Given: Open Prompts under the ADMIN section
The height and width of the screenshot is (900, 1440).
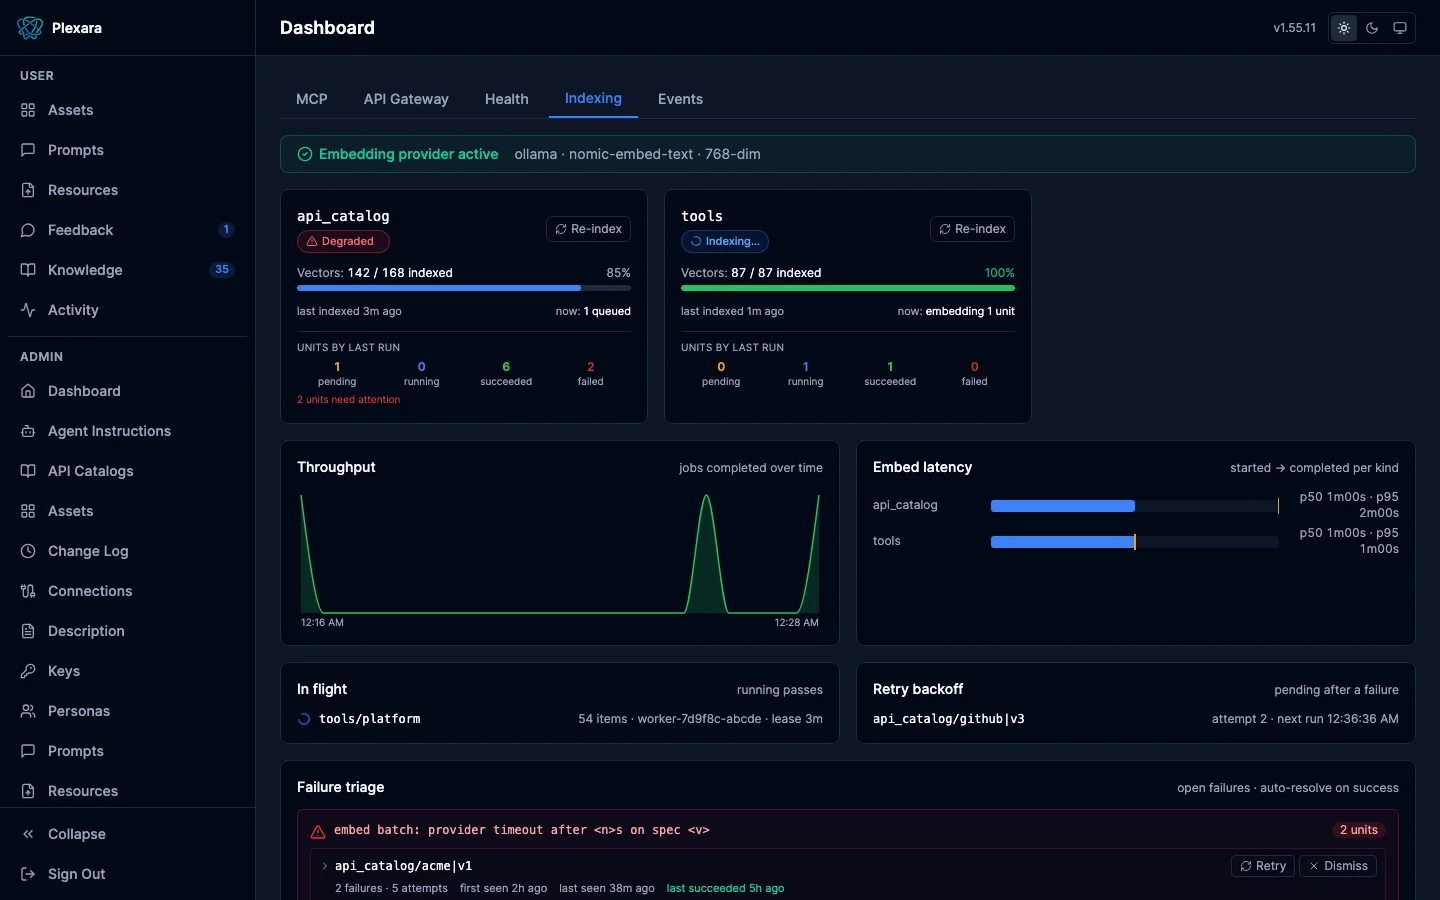Looking at the screenshot, I should [x=127, y=751].
